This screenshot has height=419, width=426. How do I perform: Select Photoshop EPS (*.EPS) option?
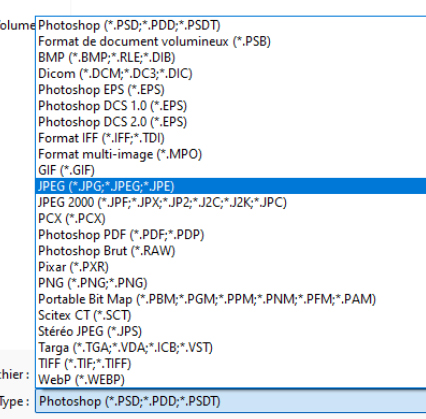click(x=231, y=90)
